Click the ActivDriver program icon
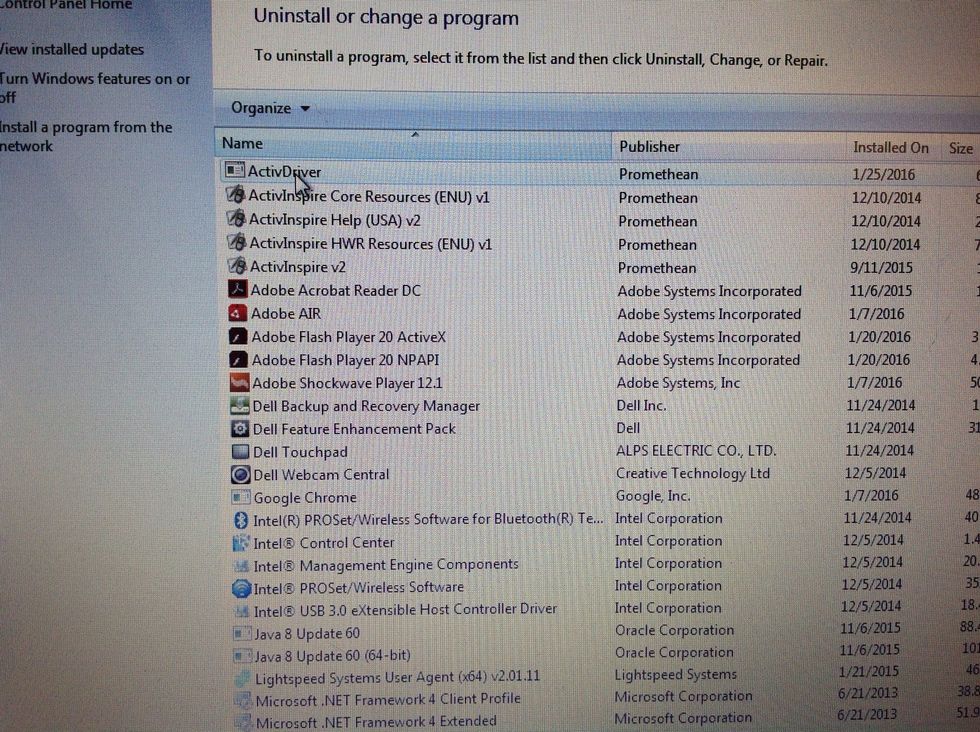 coord(234,172)
